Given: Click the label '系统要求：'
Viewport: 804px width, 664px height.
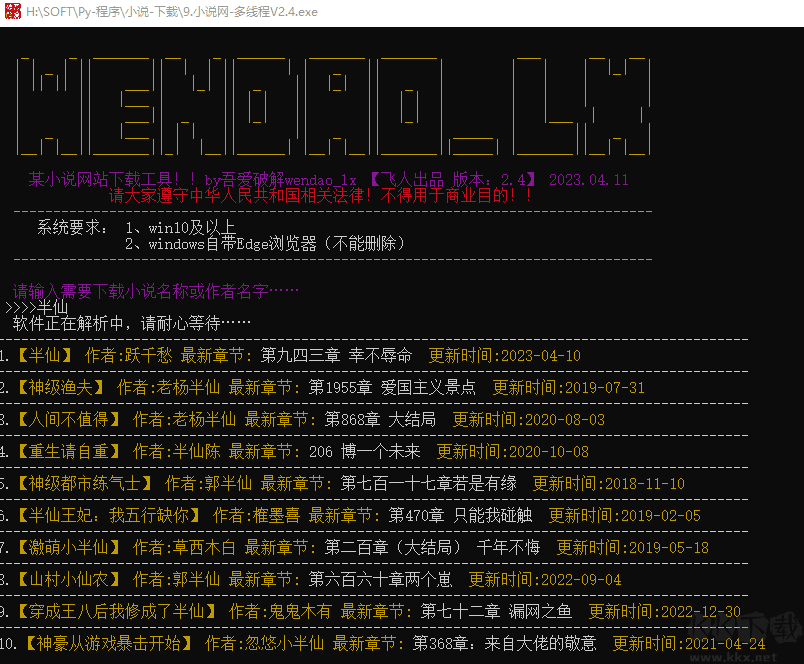Looking at the screenshot, I should click(73, 227).
